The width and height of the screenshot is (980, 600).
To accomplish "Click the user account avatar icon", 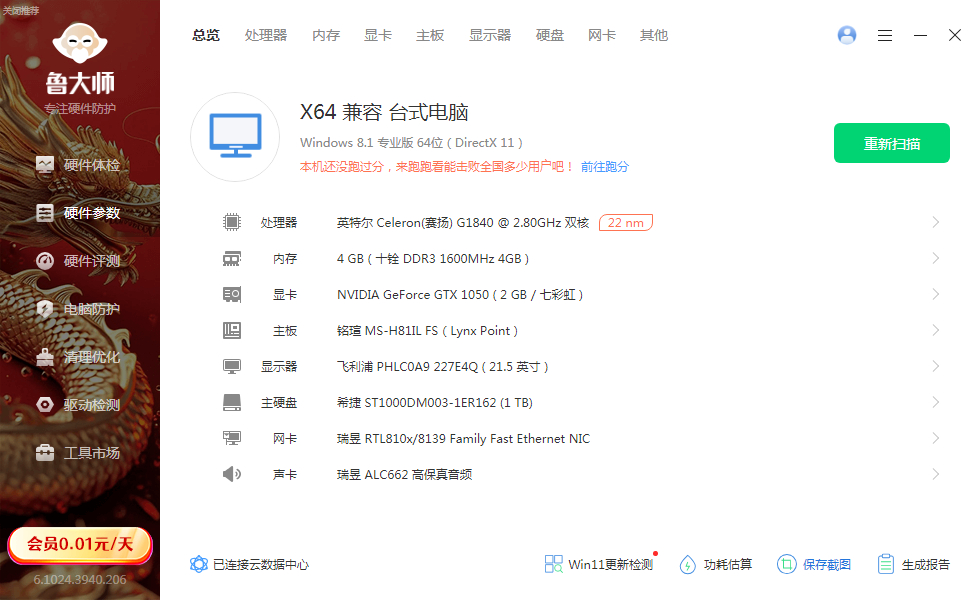I will 847,35.
